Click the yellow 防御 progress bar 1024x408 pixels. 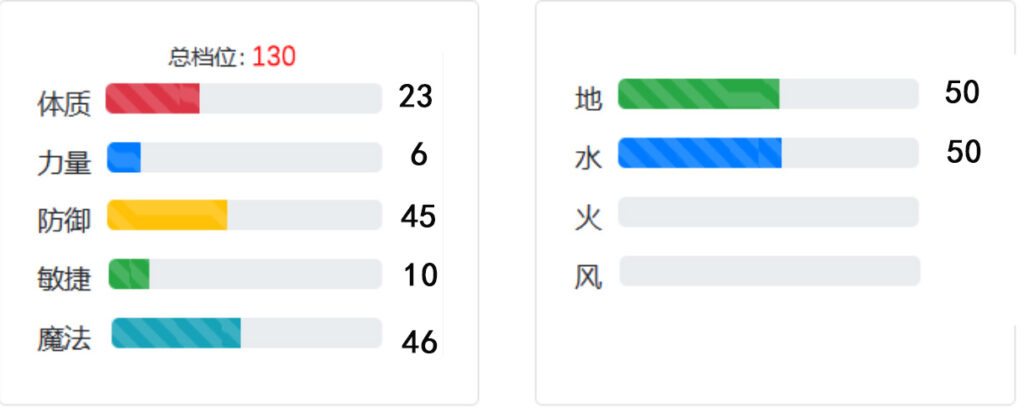[244, 215]
